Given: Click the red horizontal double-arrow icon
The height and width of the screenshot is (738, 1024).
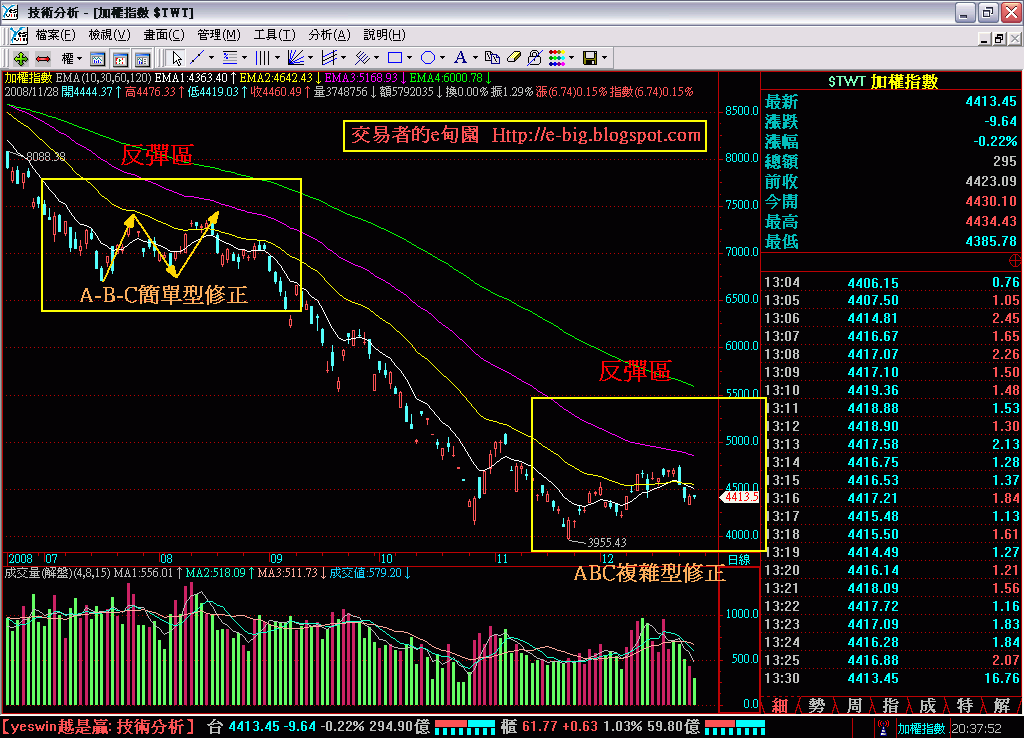Looking at the screenshot, I should point(43,58).
